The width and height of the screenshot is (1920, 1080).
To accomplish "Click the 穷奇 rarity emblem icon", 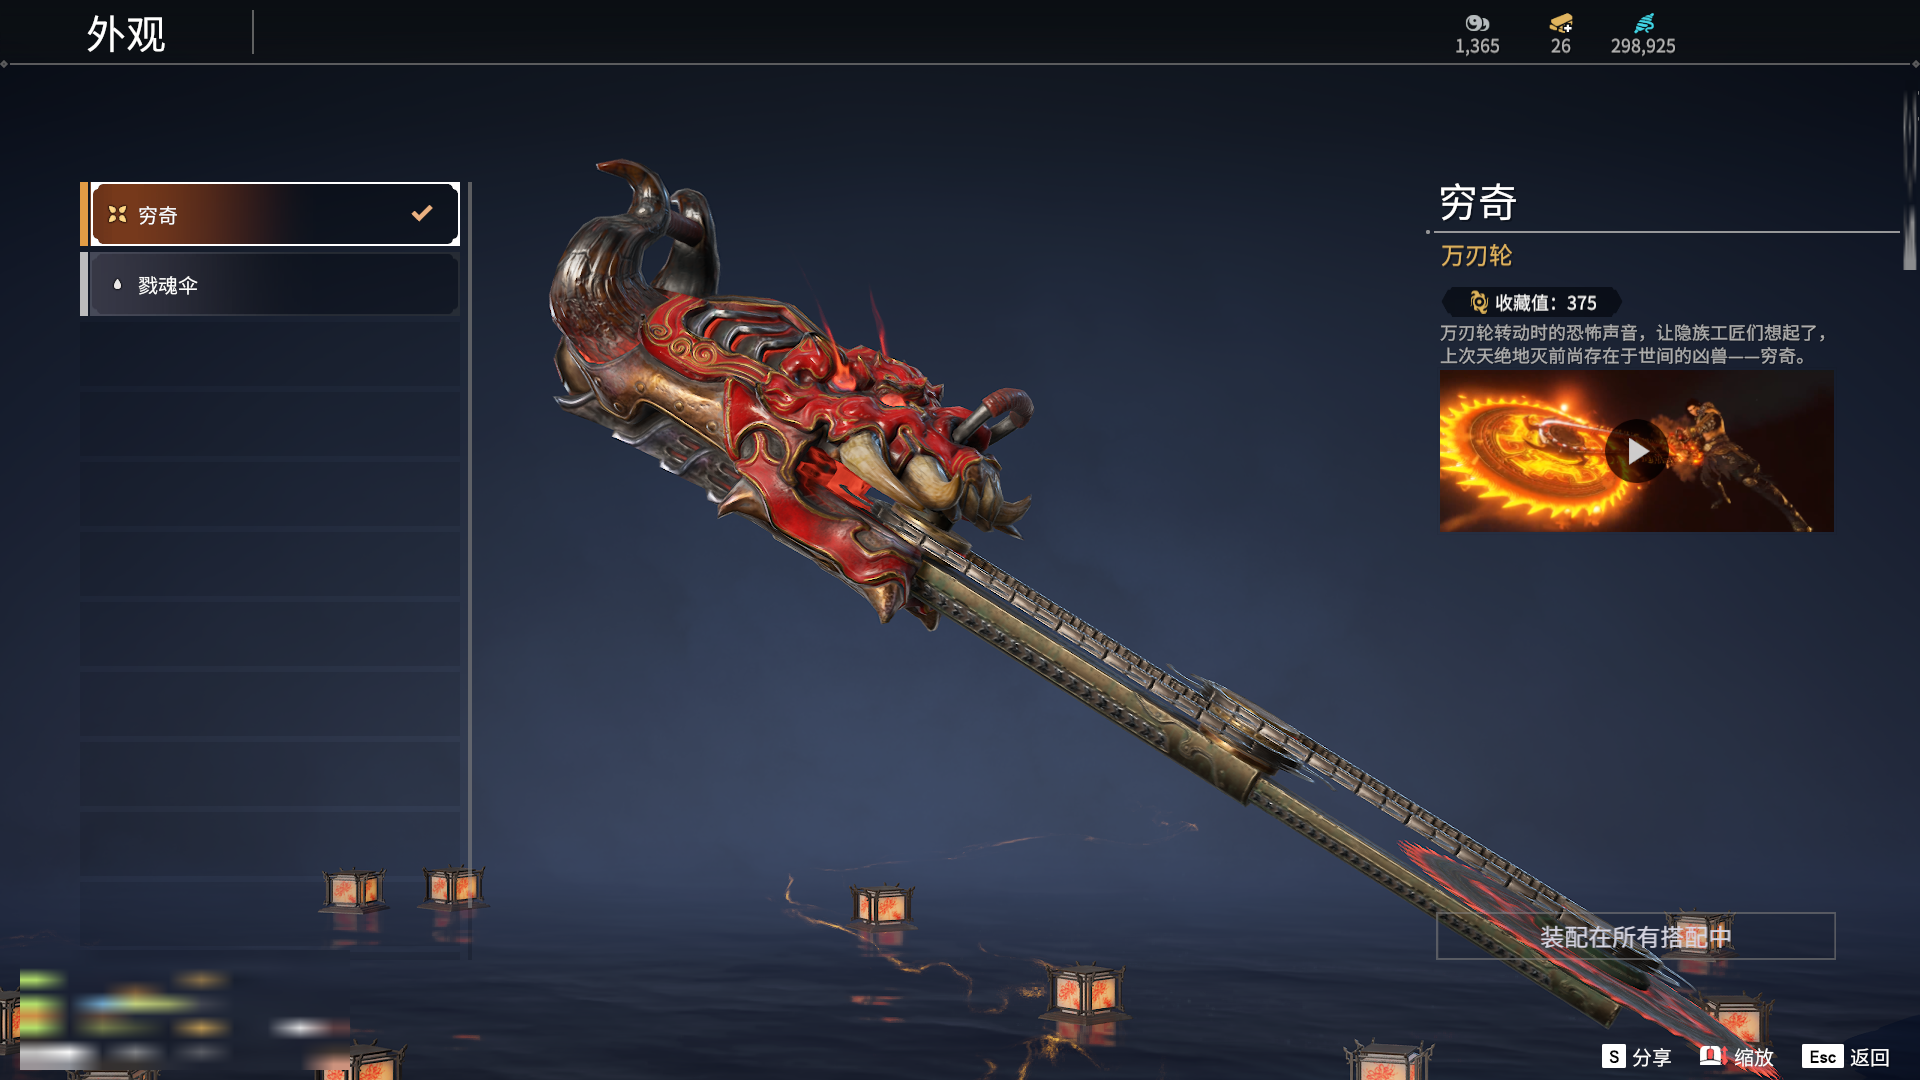I will 117,214.
